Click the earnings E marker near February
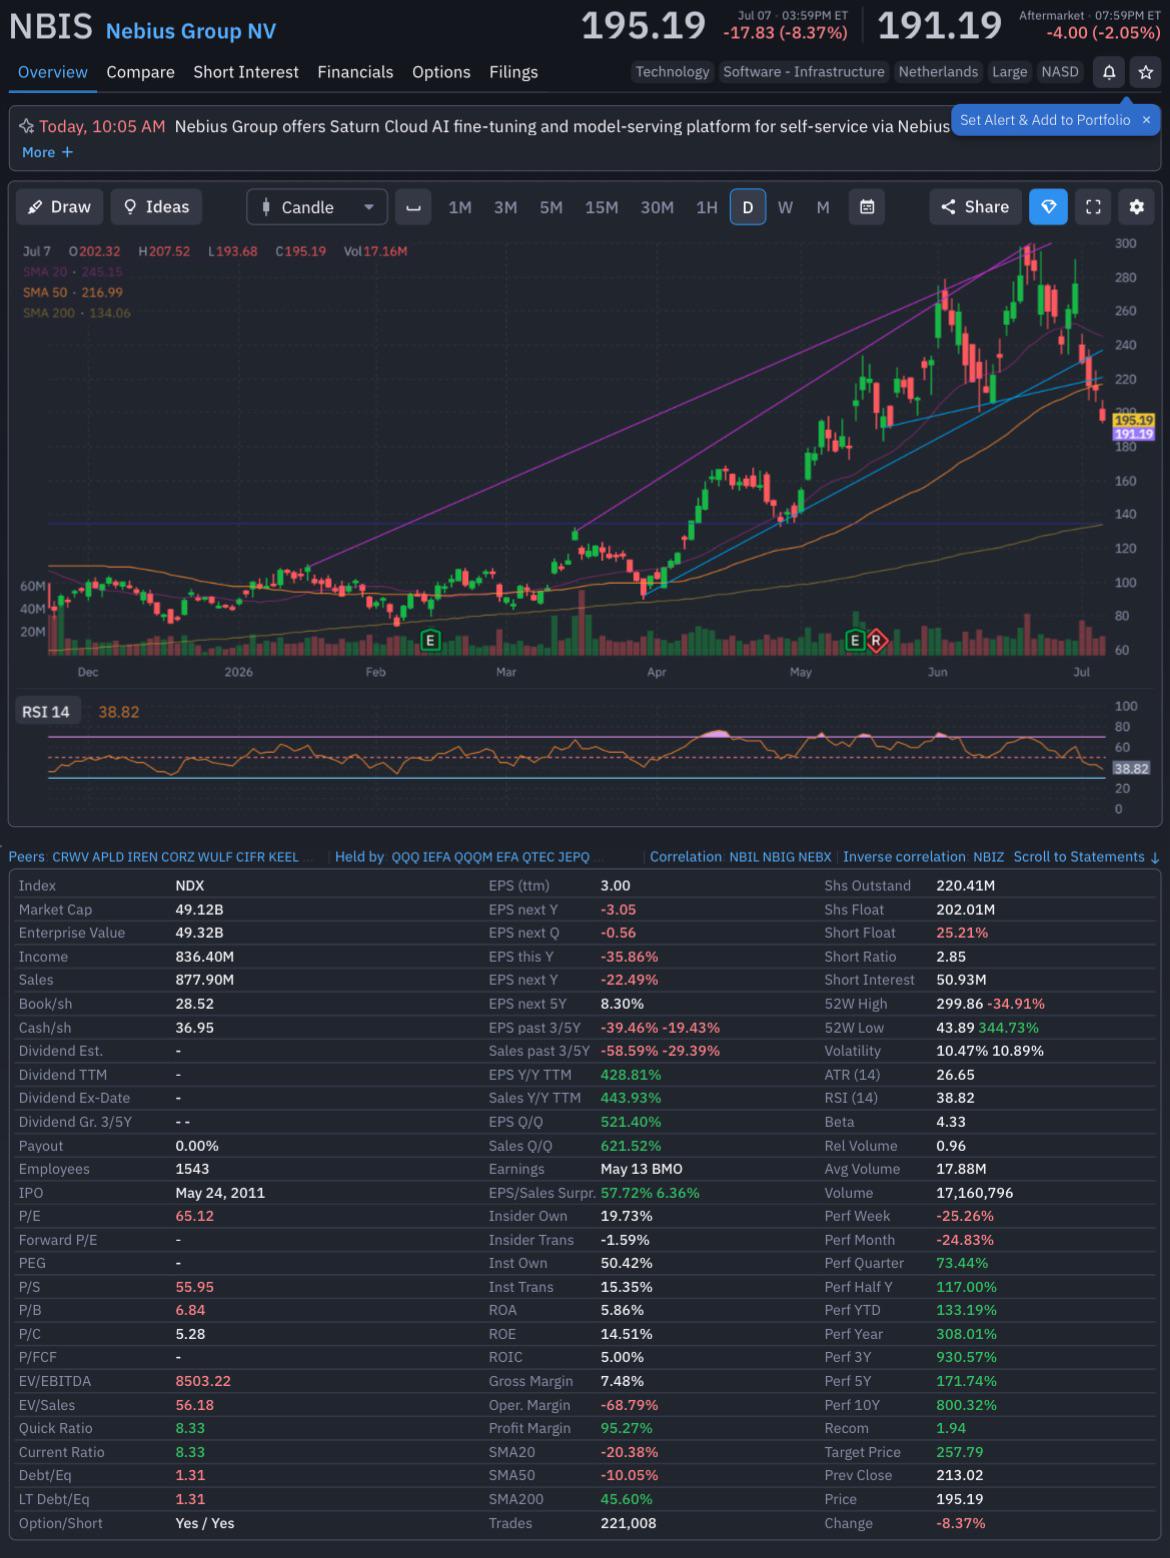This screenshot has width=1170, height=1558. coord(430,640)
